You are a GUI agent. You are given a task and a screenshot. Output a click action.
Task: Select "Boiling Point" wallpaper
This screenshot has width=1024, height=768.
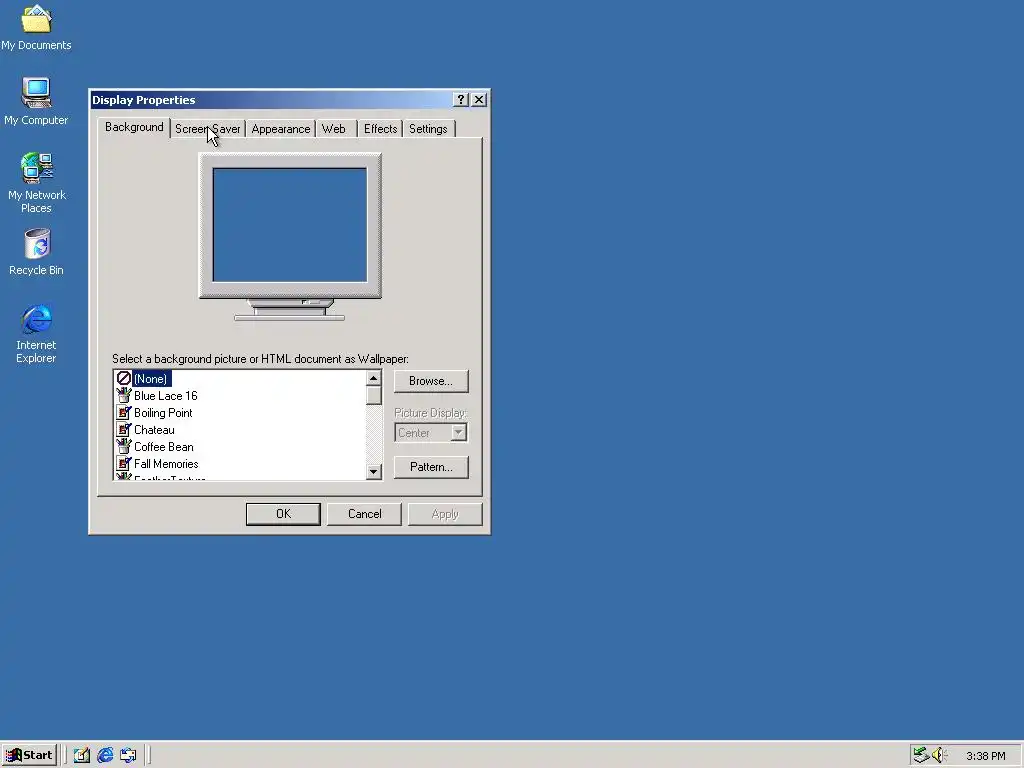pyautogui.click(x=163, y=413)
